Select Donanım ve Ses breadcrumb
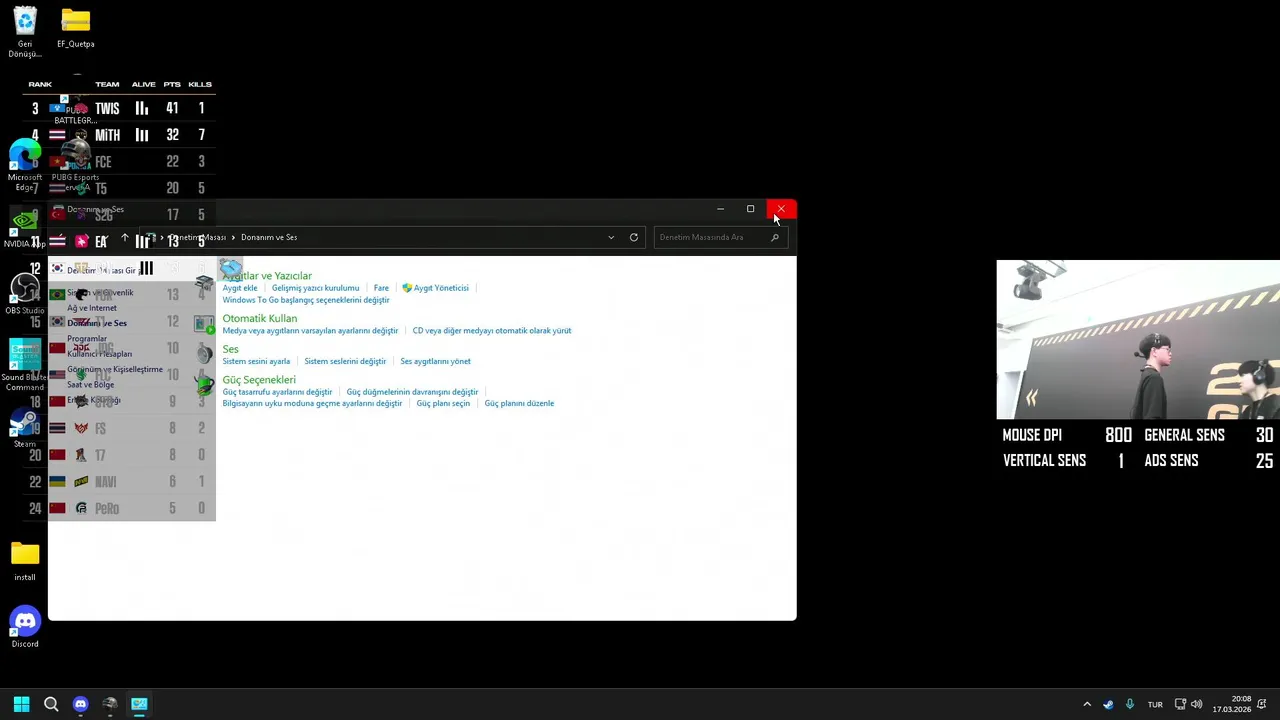 click(269, 237)
